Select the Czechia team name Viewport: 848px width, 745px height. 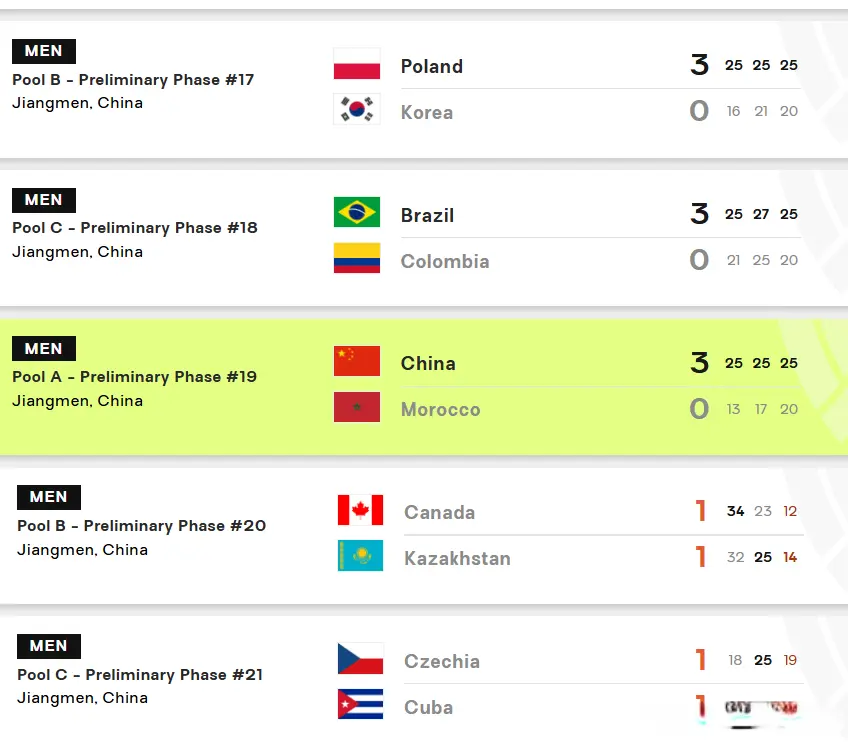tap(442, 661)
